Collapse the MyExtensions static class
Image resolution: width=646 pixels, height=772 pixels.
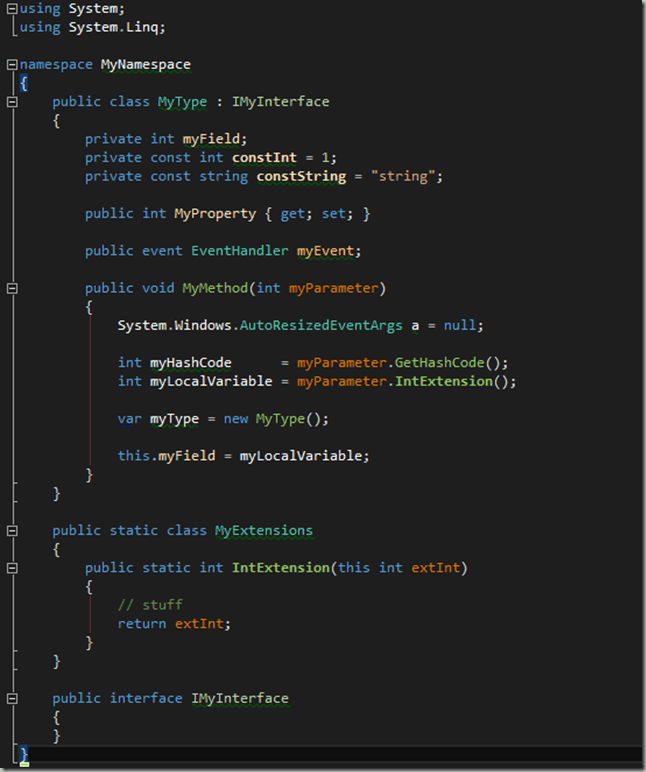(x=12, y=531)
